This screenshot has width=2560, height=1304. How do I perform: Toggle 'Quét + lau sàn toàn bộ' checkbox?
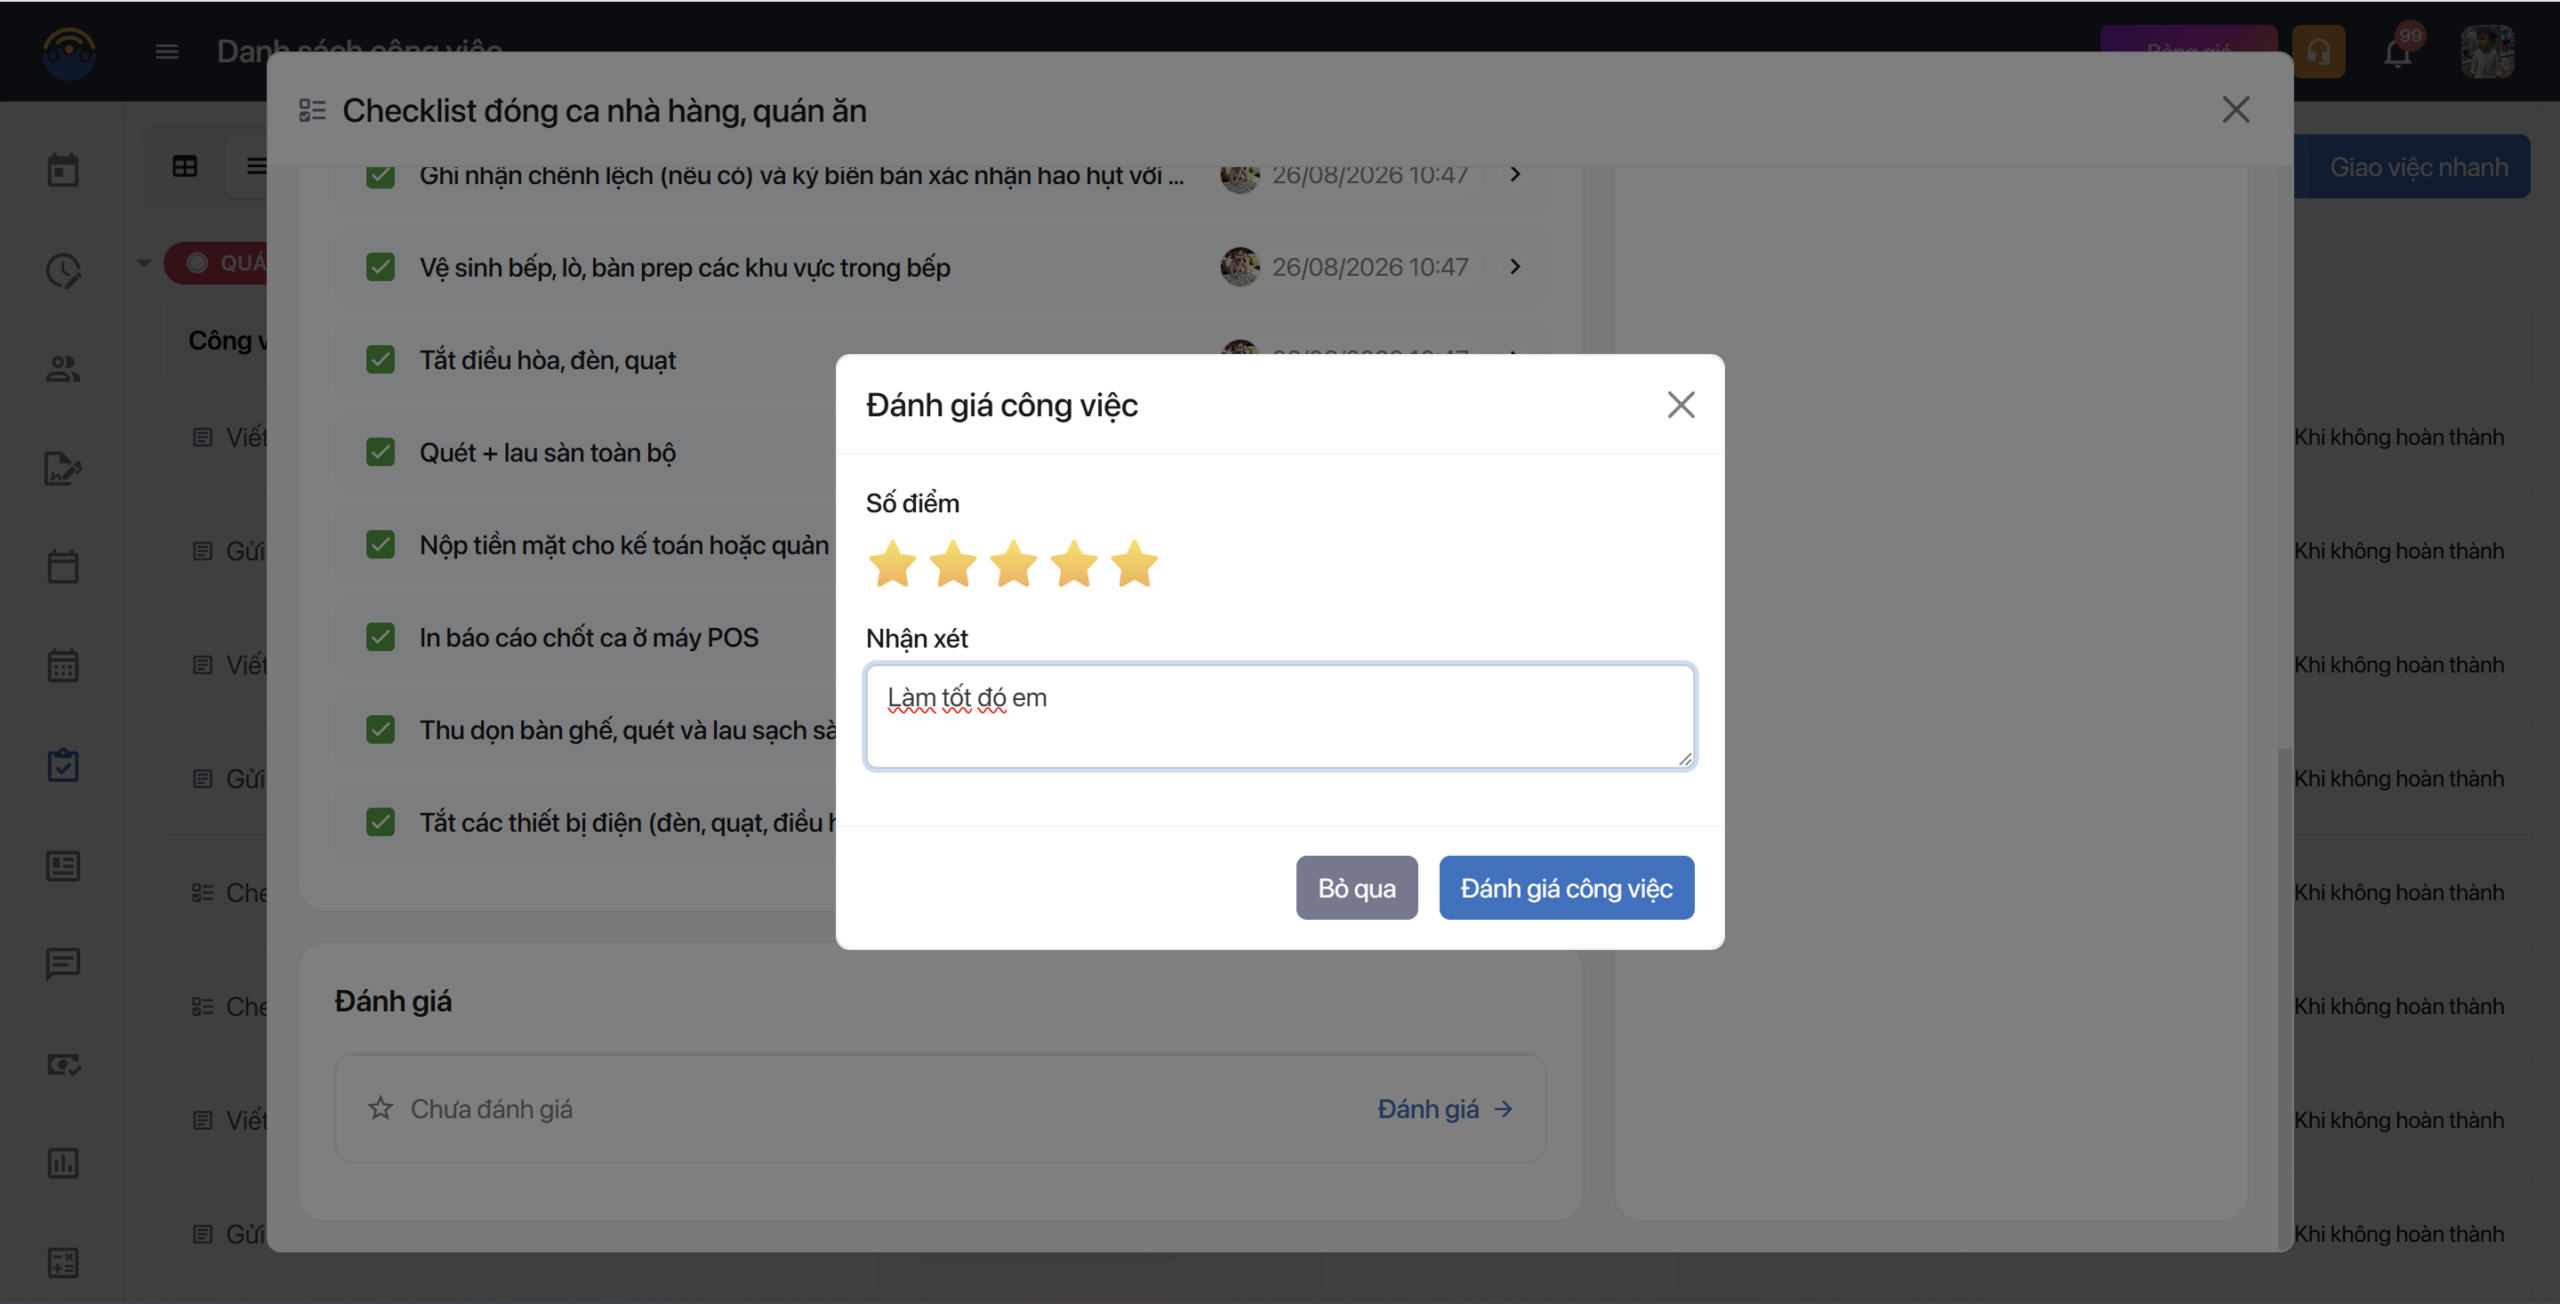click(380, 452)
